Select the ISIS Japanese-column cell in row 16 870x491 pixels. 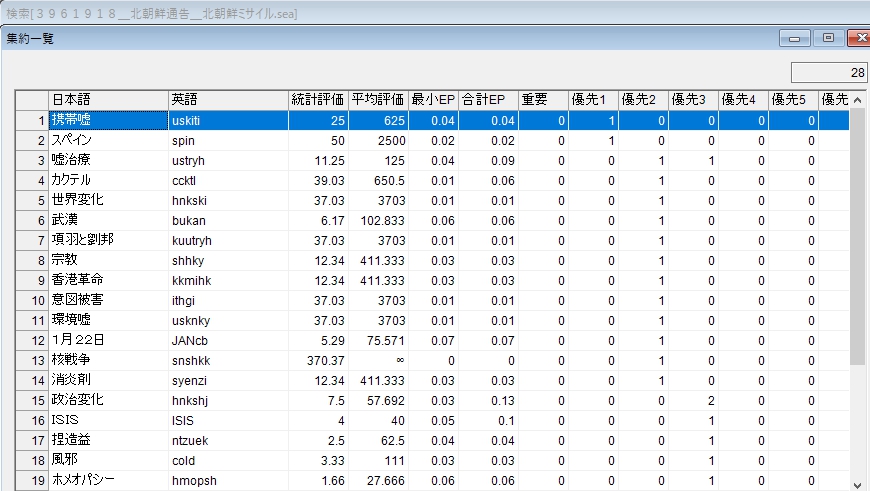point(108,420)
